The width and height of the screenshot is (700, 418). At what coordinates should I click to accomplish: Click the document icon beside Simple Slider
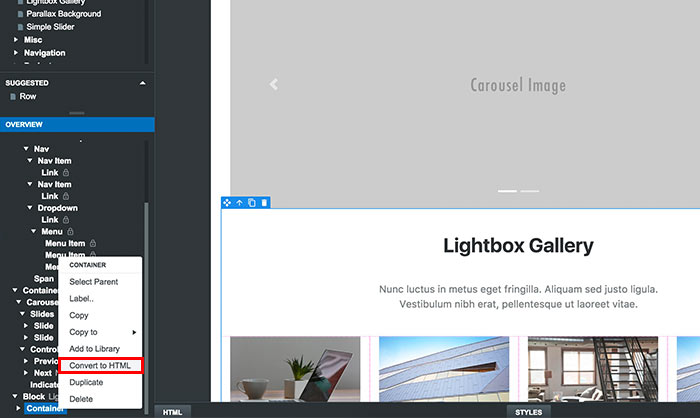coord(20,27)
